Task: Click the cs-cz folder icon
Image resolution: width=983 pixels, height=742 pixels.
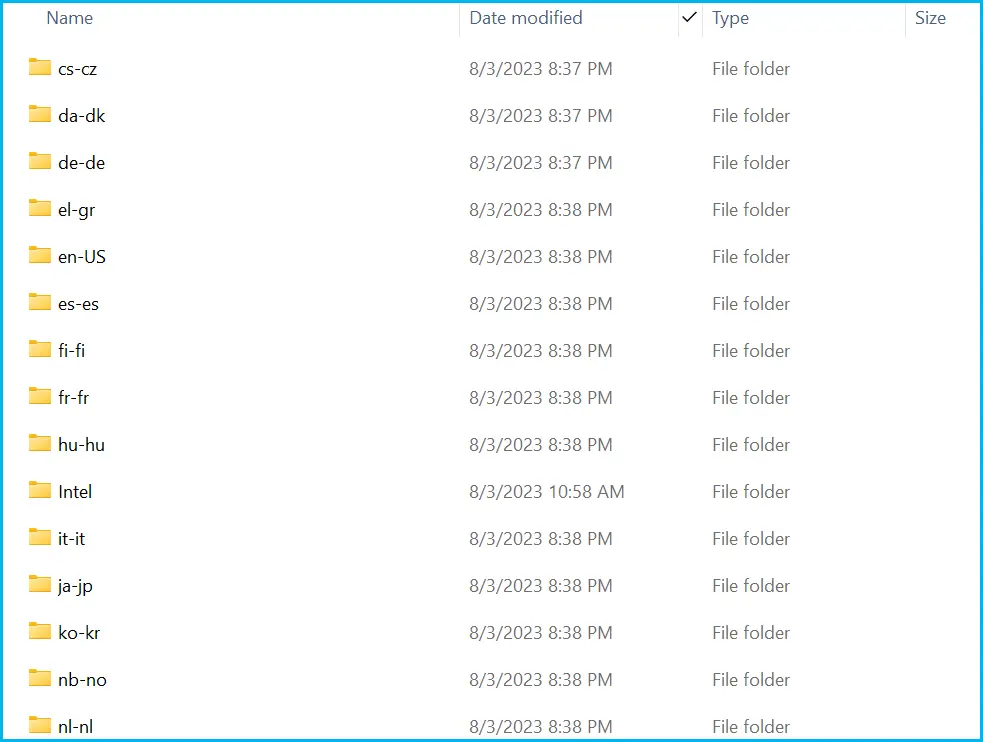Action: (x=40, y=68)
